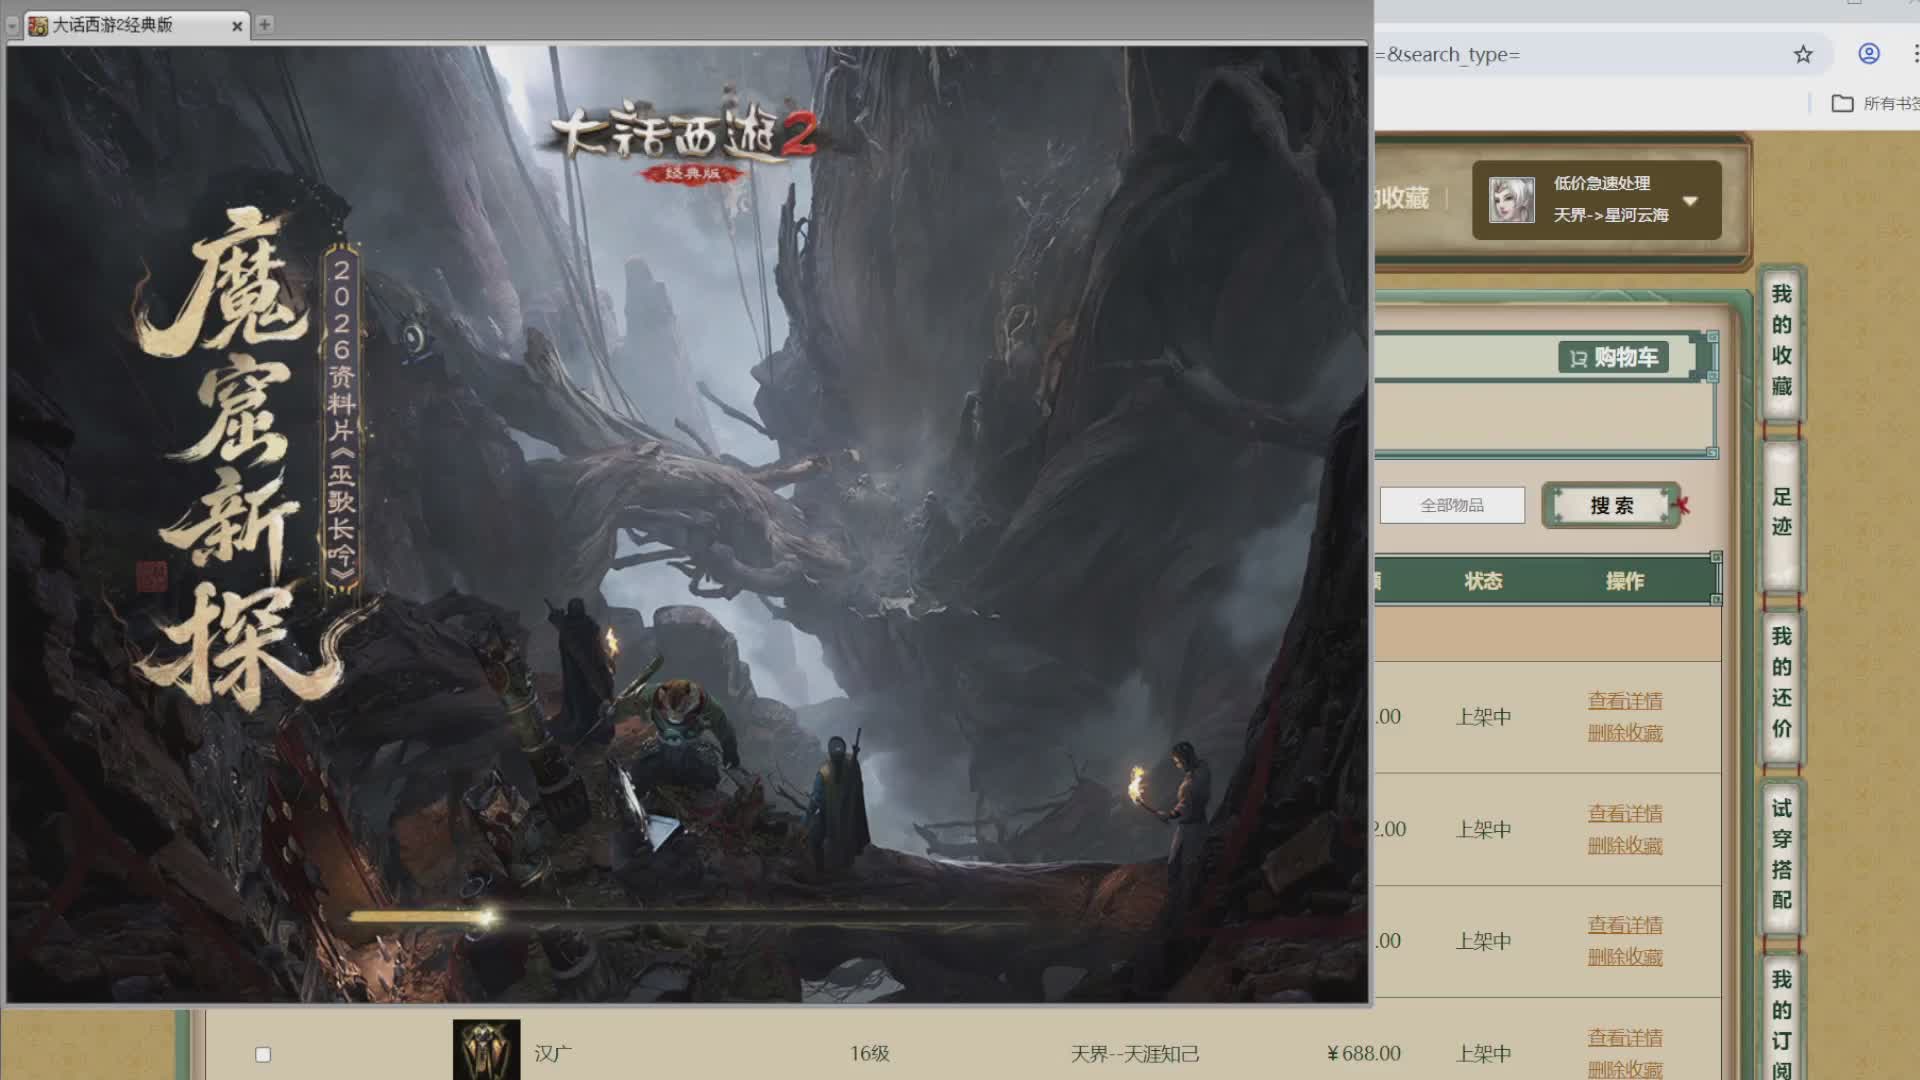Click the 16级 level cell
The width and height of the screenshot is (1920, 1080).
[x=869, y=1053]
